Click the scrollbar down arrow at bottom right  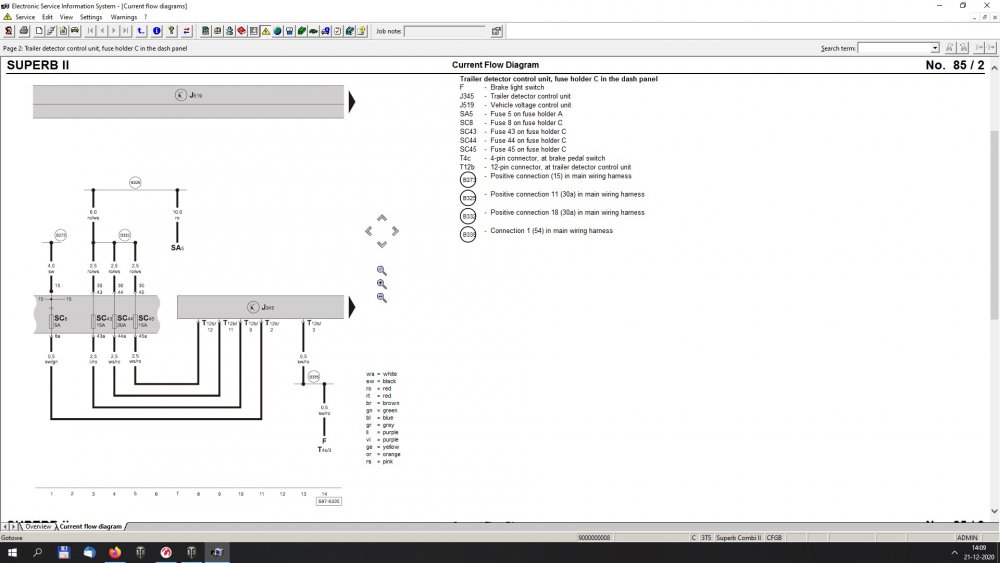[994, 511]
